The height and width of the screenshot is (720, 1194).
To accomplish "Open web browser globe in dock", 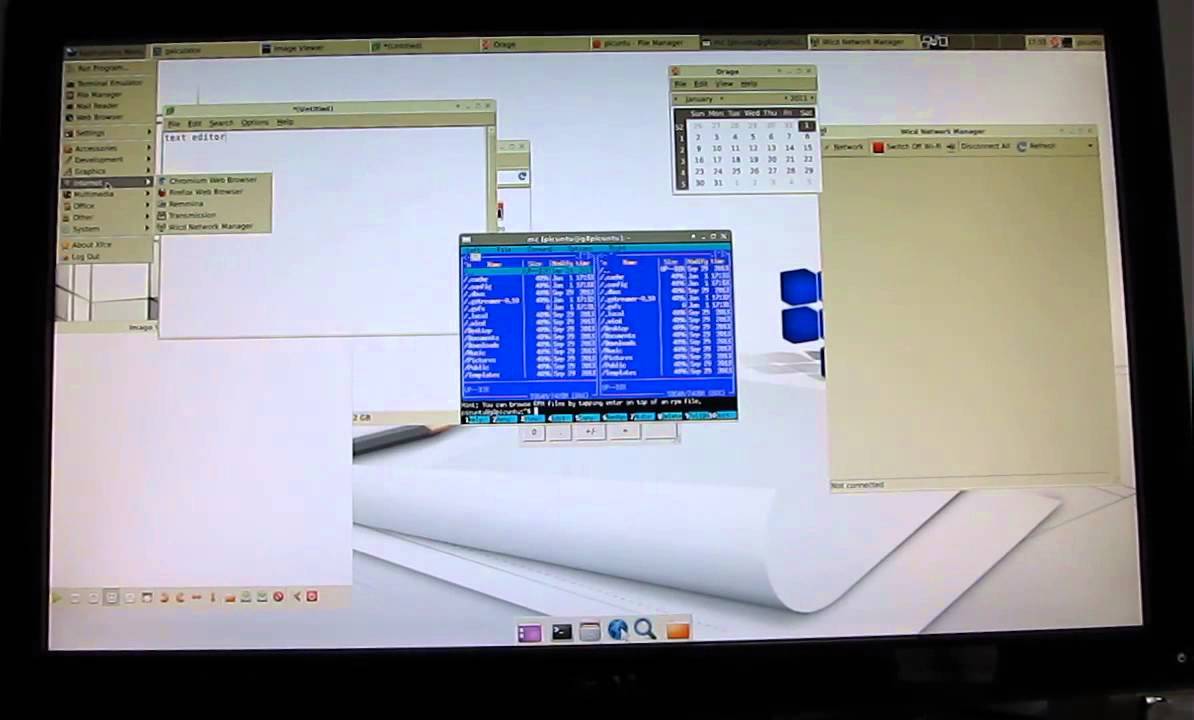I will [618, 630].
